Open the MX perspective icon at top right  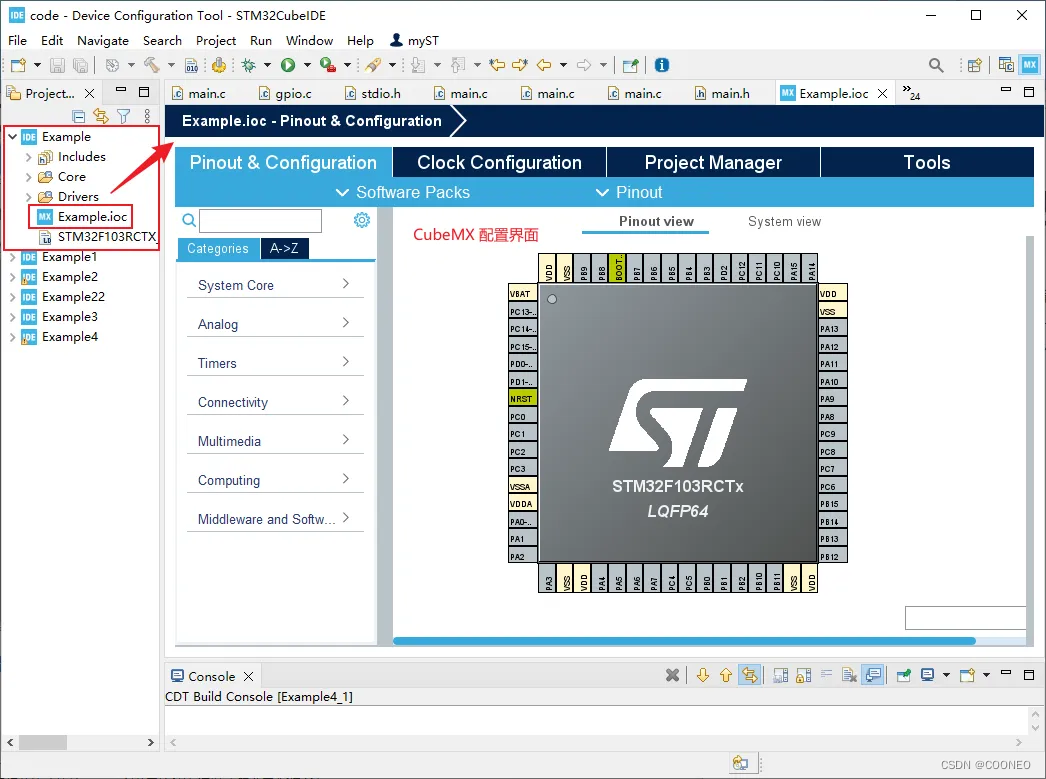tap(1029, 65)
